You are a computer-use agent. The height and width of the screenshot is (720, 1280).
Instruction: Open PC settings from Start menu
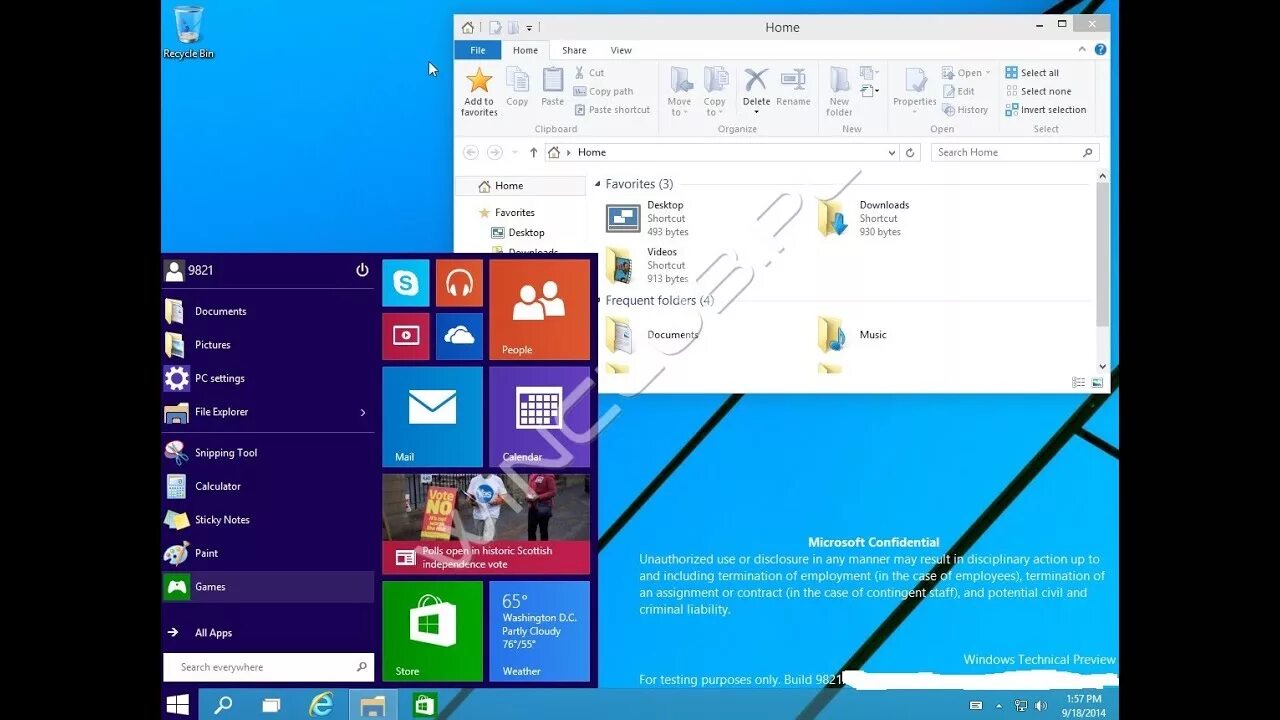(x=268, y=378)
